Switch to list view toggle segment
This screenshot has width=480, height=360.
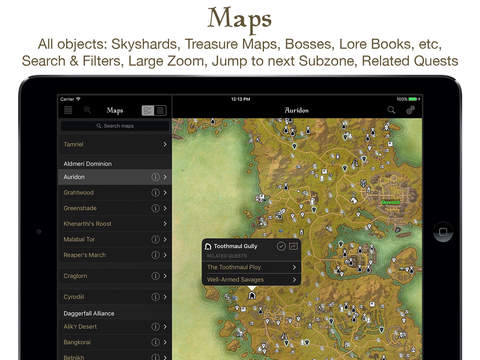tap(160, 110)
